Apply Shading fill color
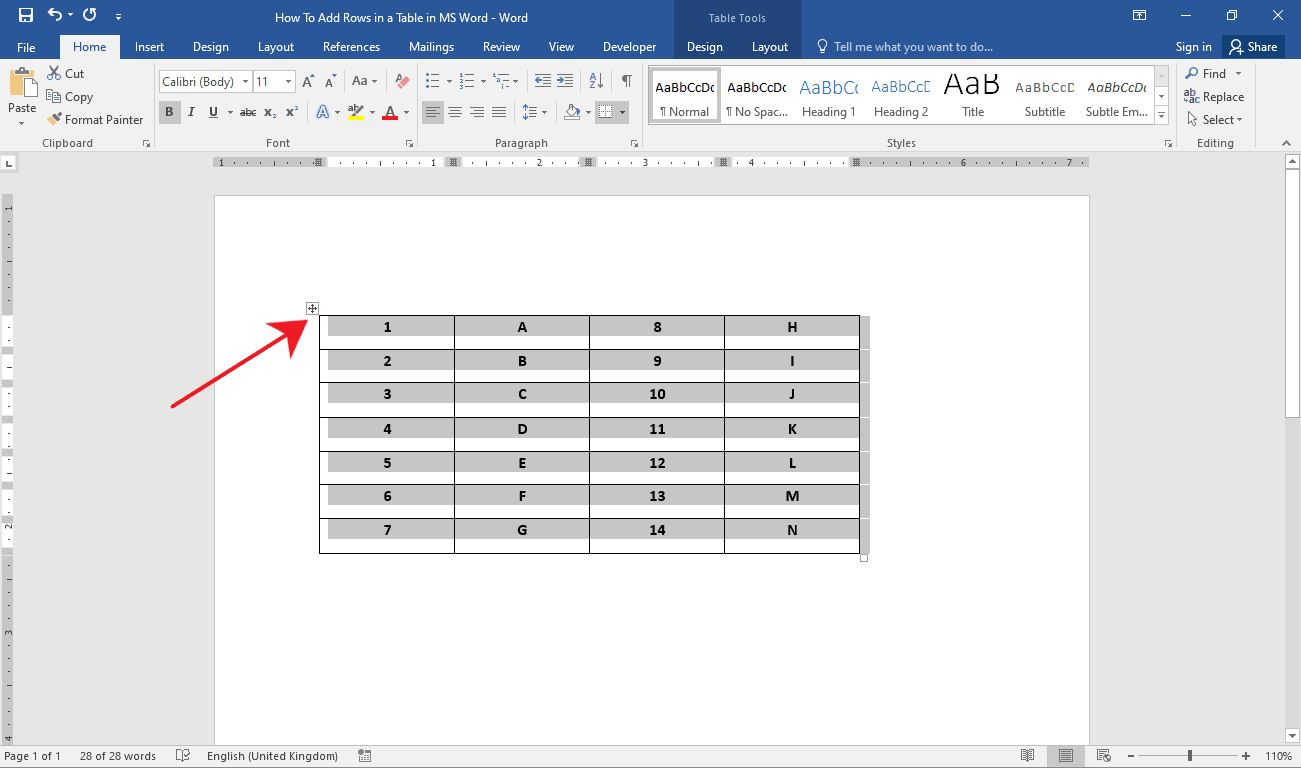The image size is (1301, 768). point(572,112)
